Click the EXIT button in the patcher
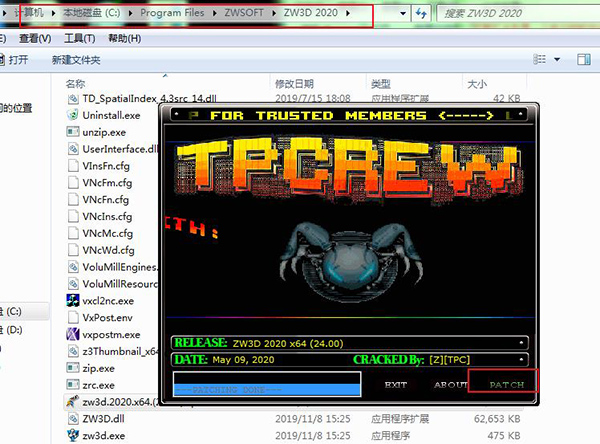 click(395, 384)
